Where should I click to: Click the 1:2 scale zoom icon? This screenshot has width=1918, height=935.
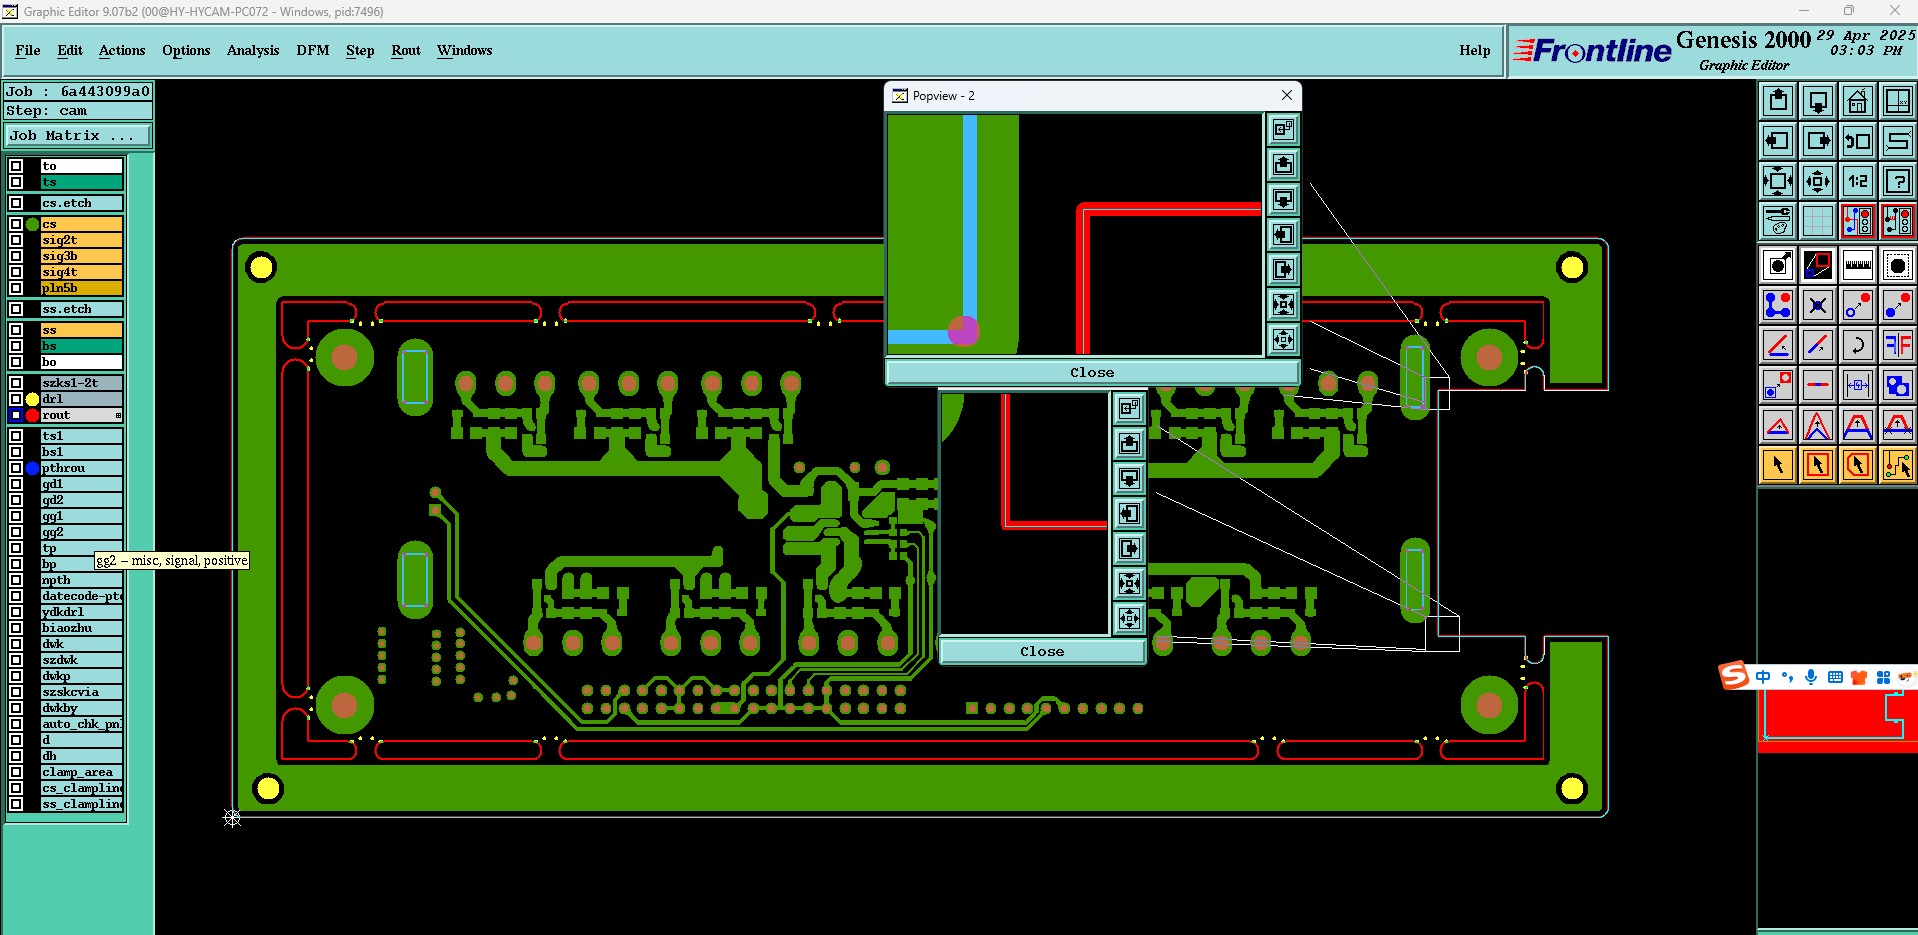coord(1858,181)
